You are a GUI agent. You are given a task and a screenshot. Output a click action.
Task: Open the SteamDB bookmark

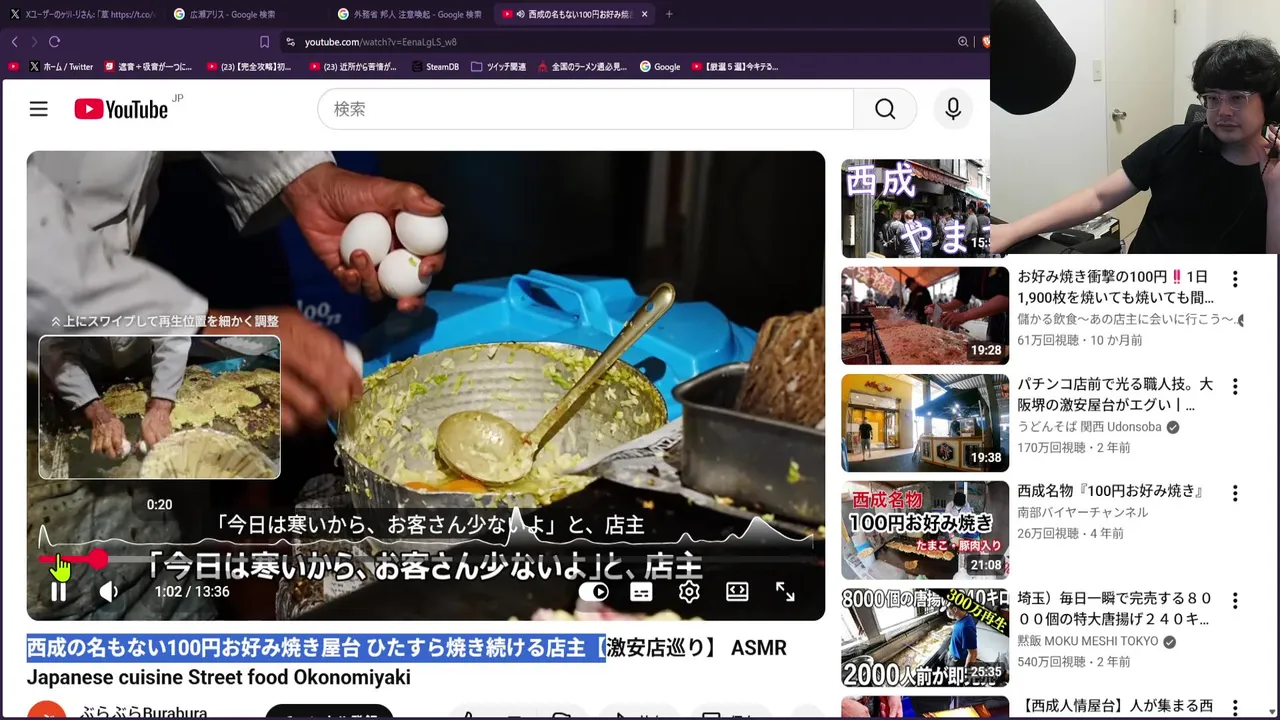433,67
